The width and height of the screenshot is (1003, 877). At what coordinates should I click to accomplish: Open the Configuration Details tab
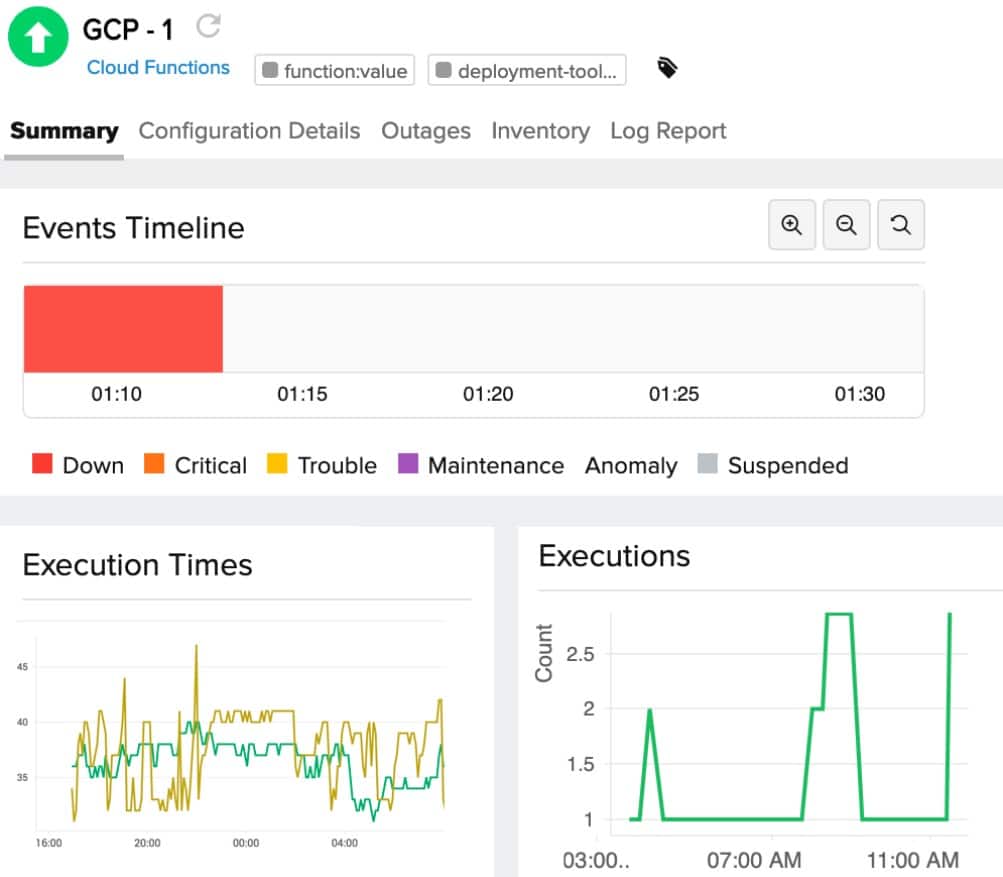249,130
